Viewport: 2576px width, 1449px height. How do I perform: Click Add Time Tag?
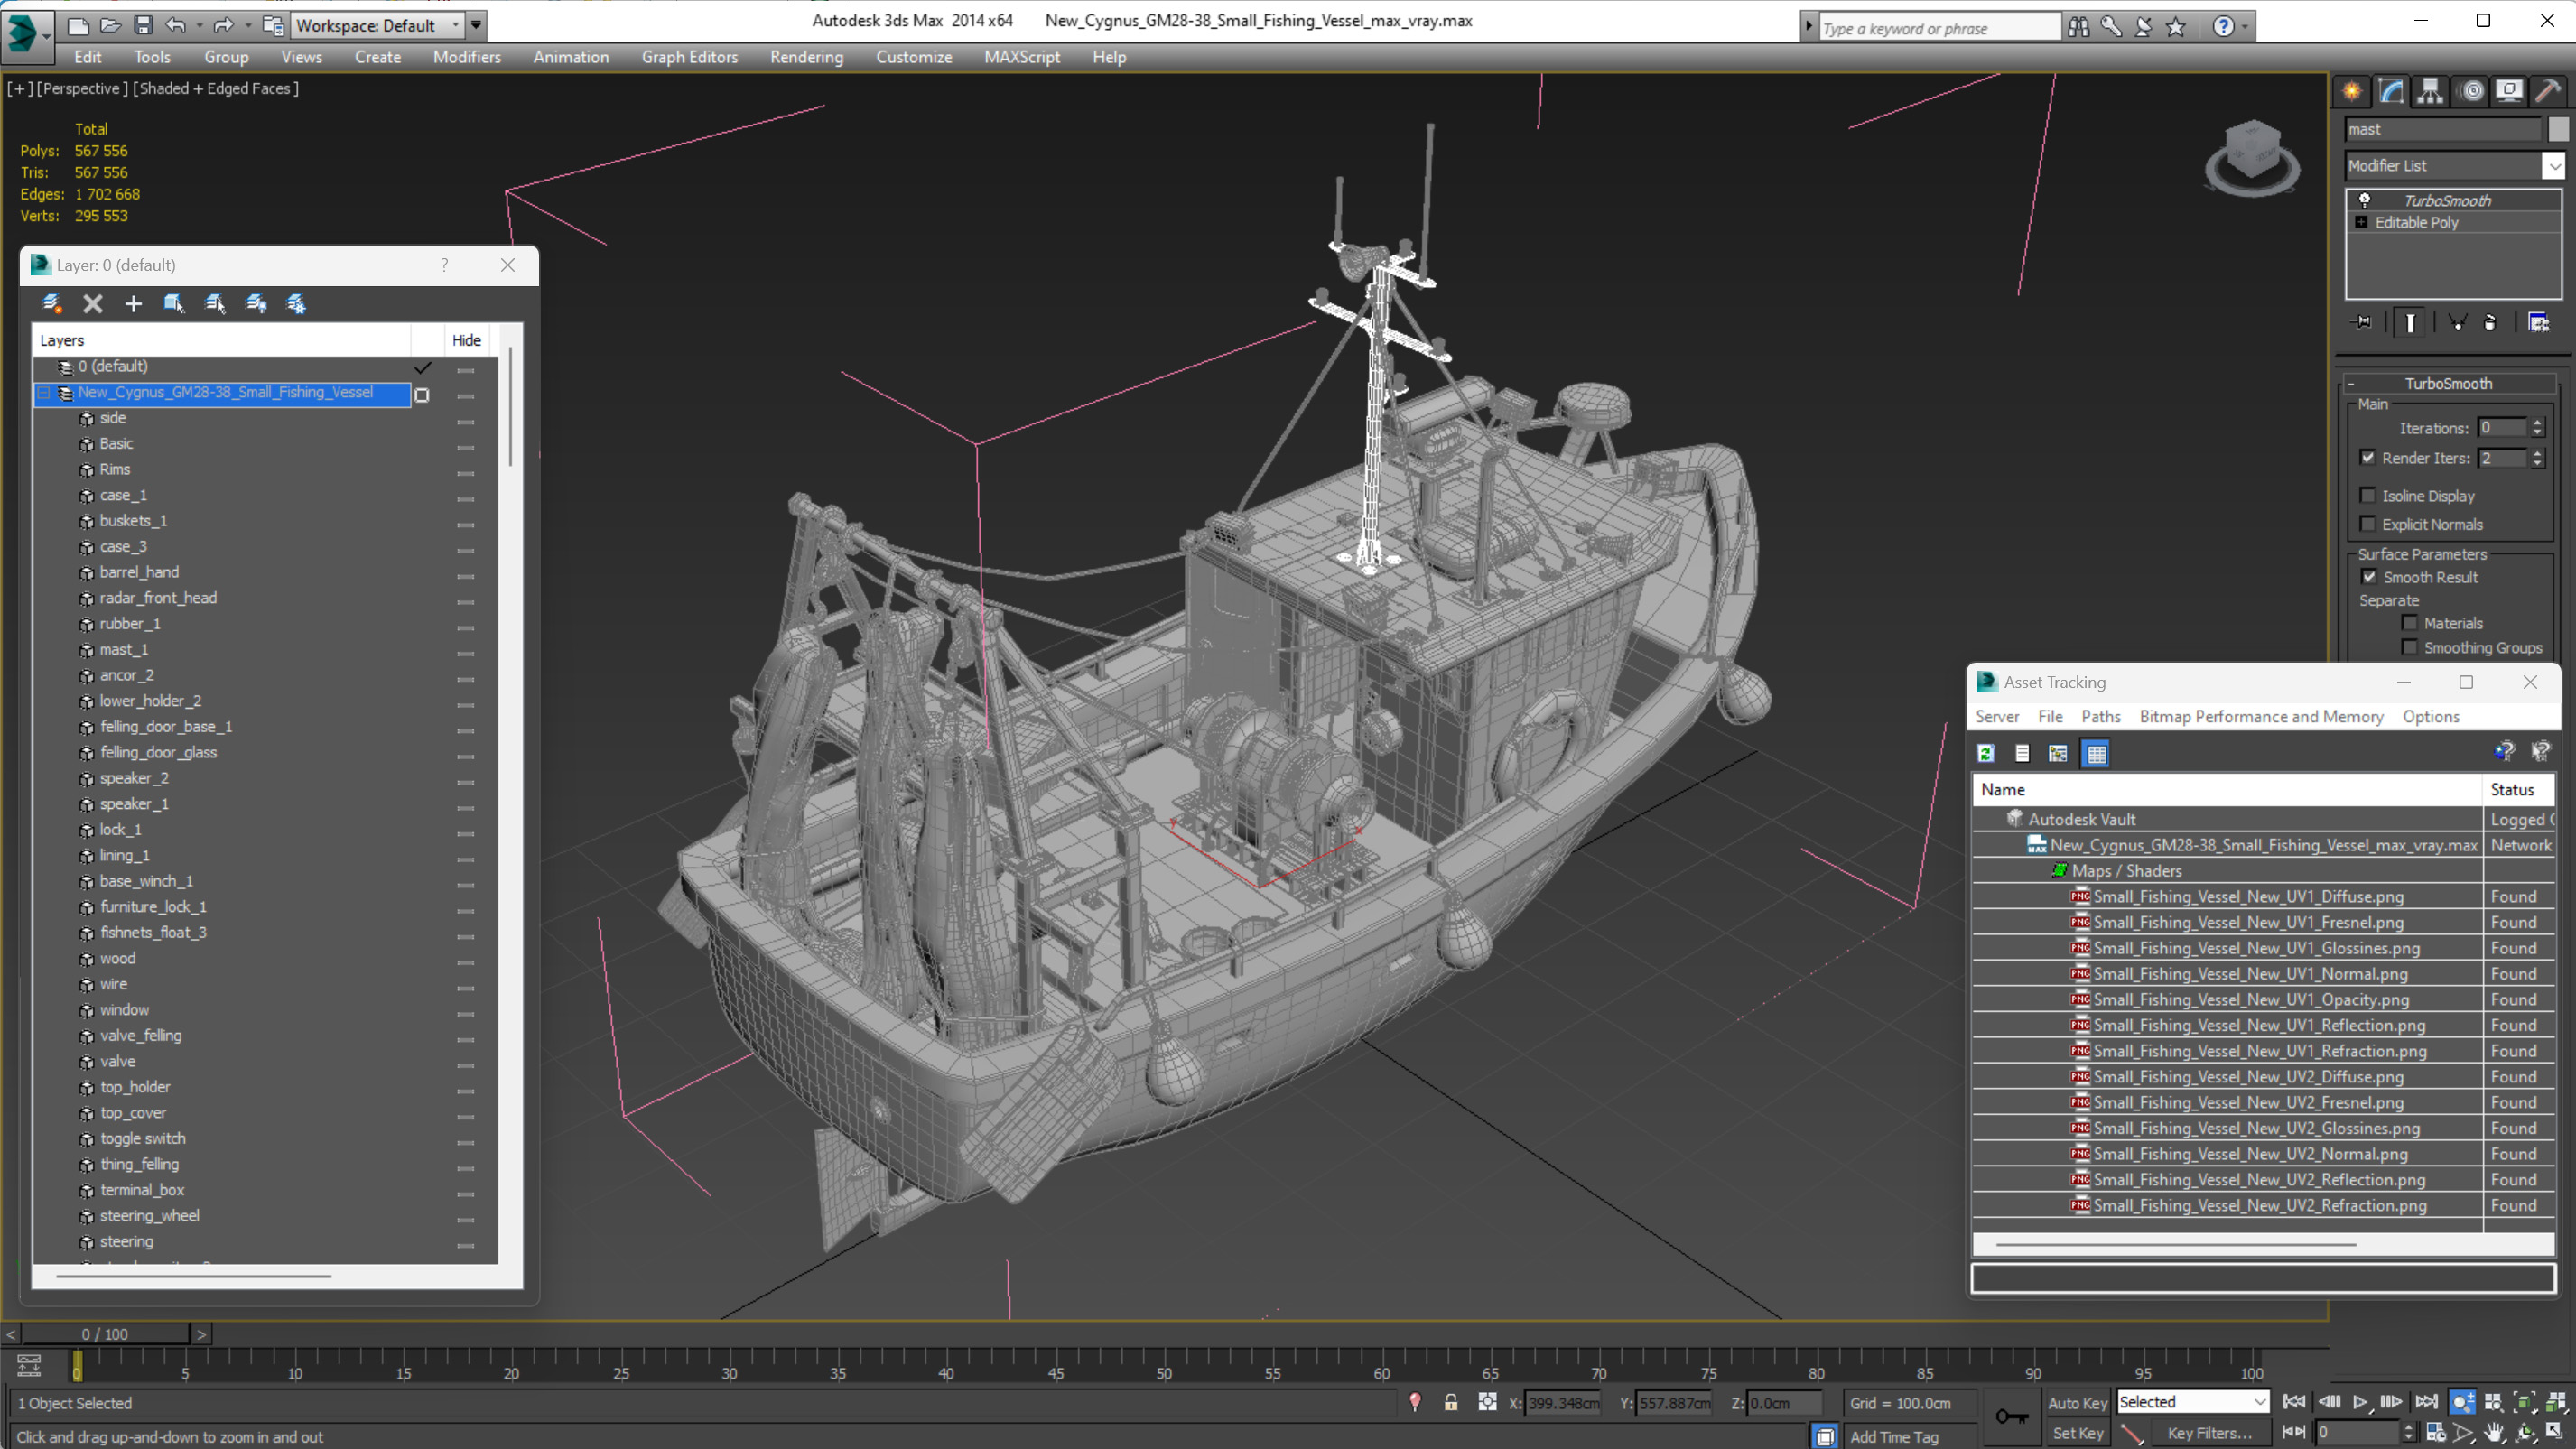tap(1893, 1436)
